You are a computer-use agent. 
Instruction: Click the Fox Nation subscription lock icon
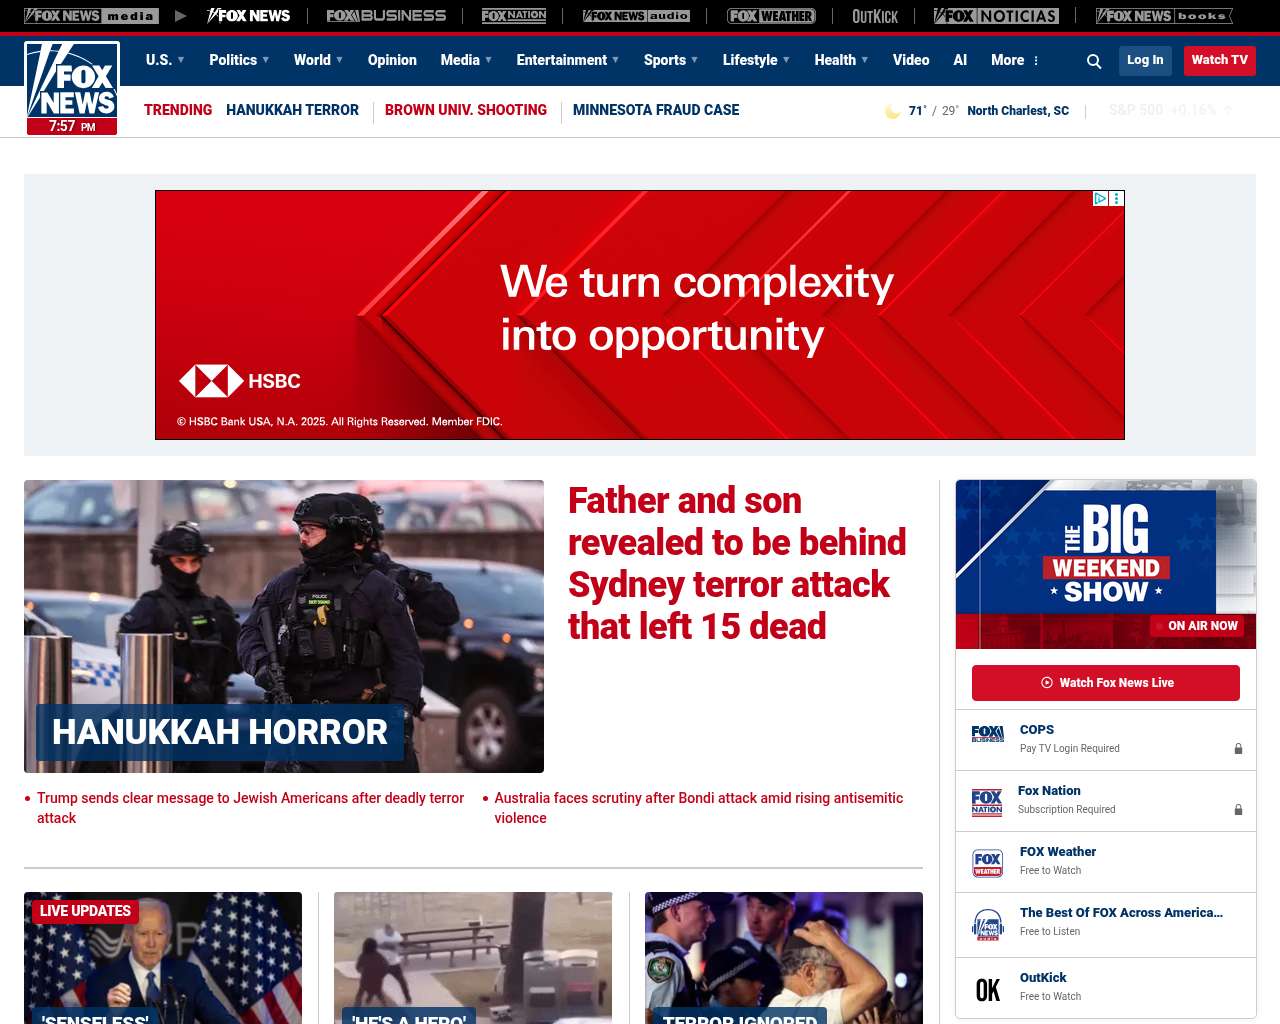[x=1238, y=810]
